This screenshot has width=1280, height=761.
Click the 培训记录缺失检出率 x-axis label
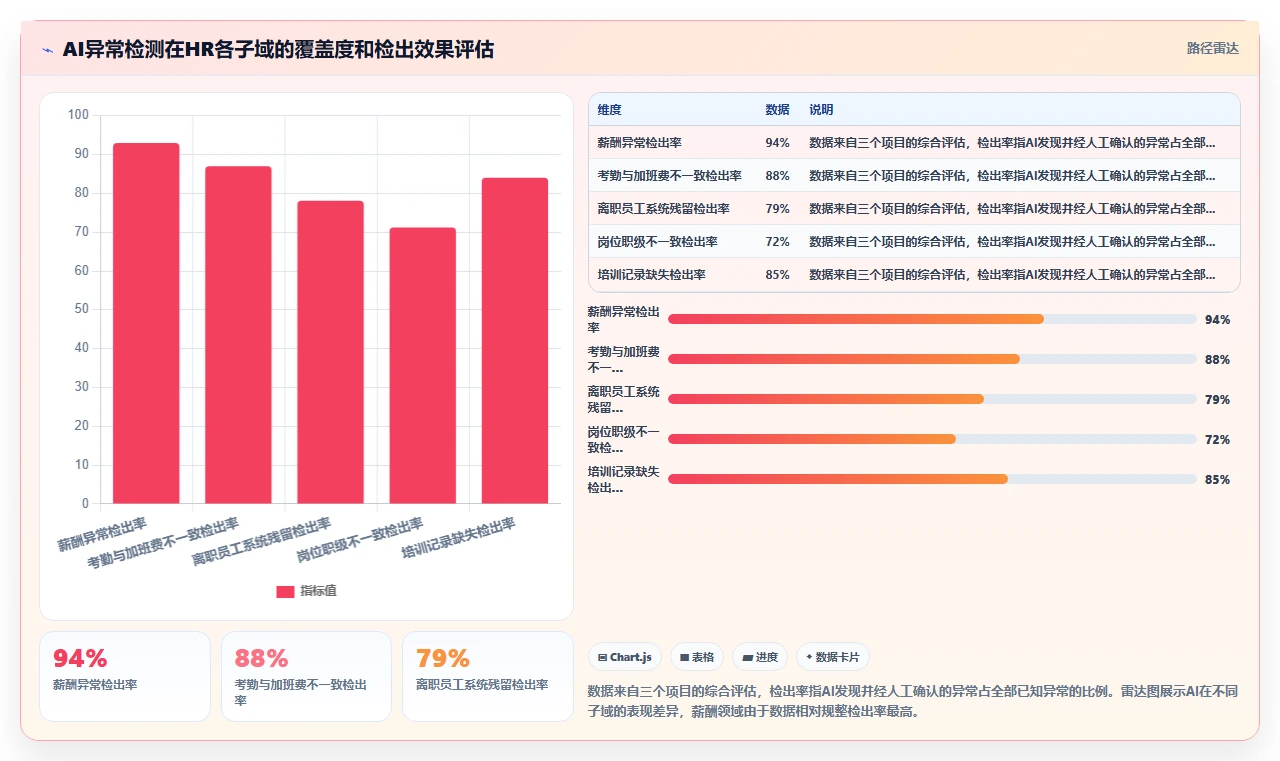point(458,538)
